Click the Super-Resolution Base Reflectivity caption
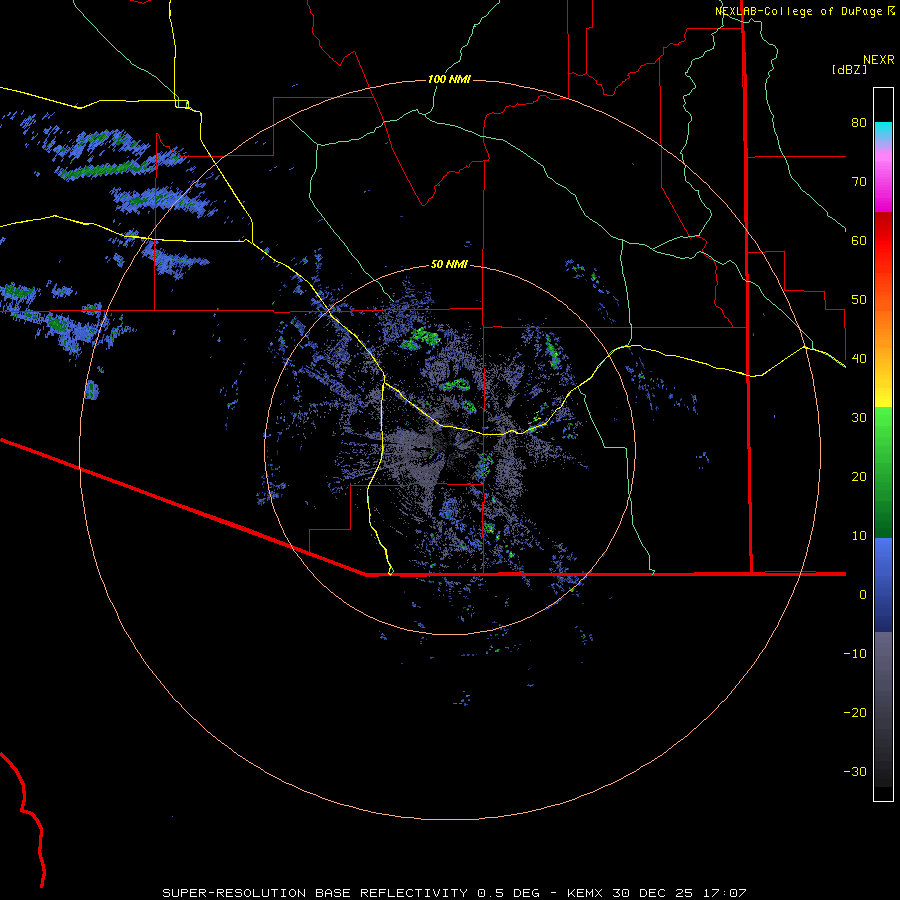 pyautogui.click(x=454, y=893)
